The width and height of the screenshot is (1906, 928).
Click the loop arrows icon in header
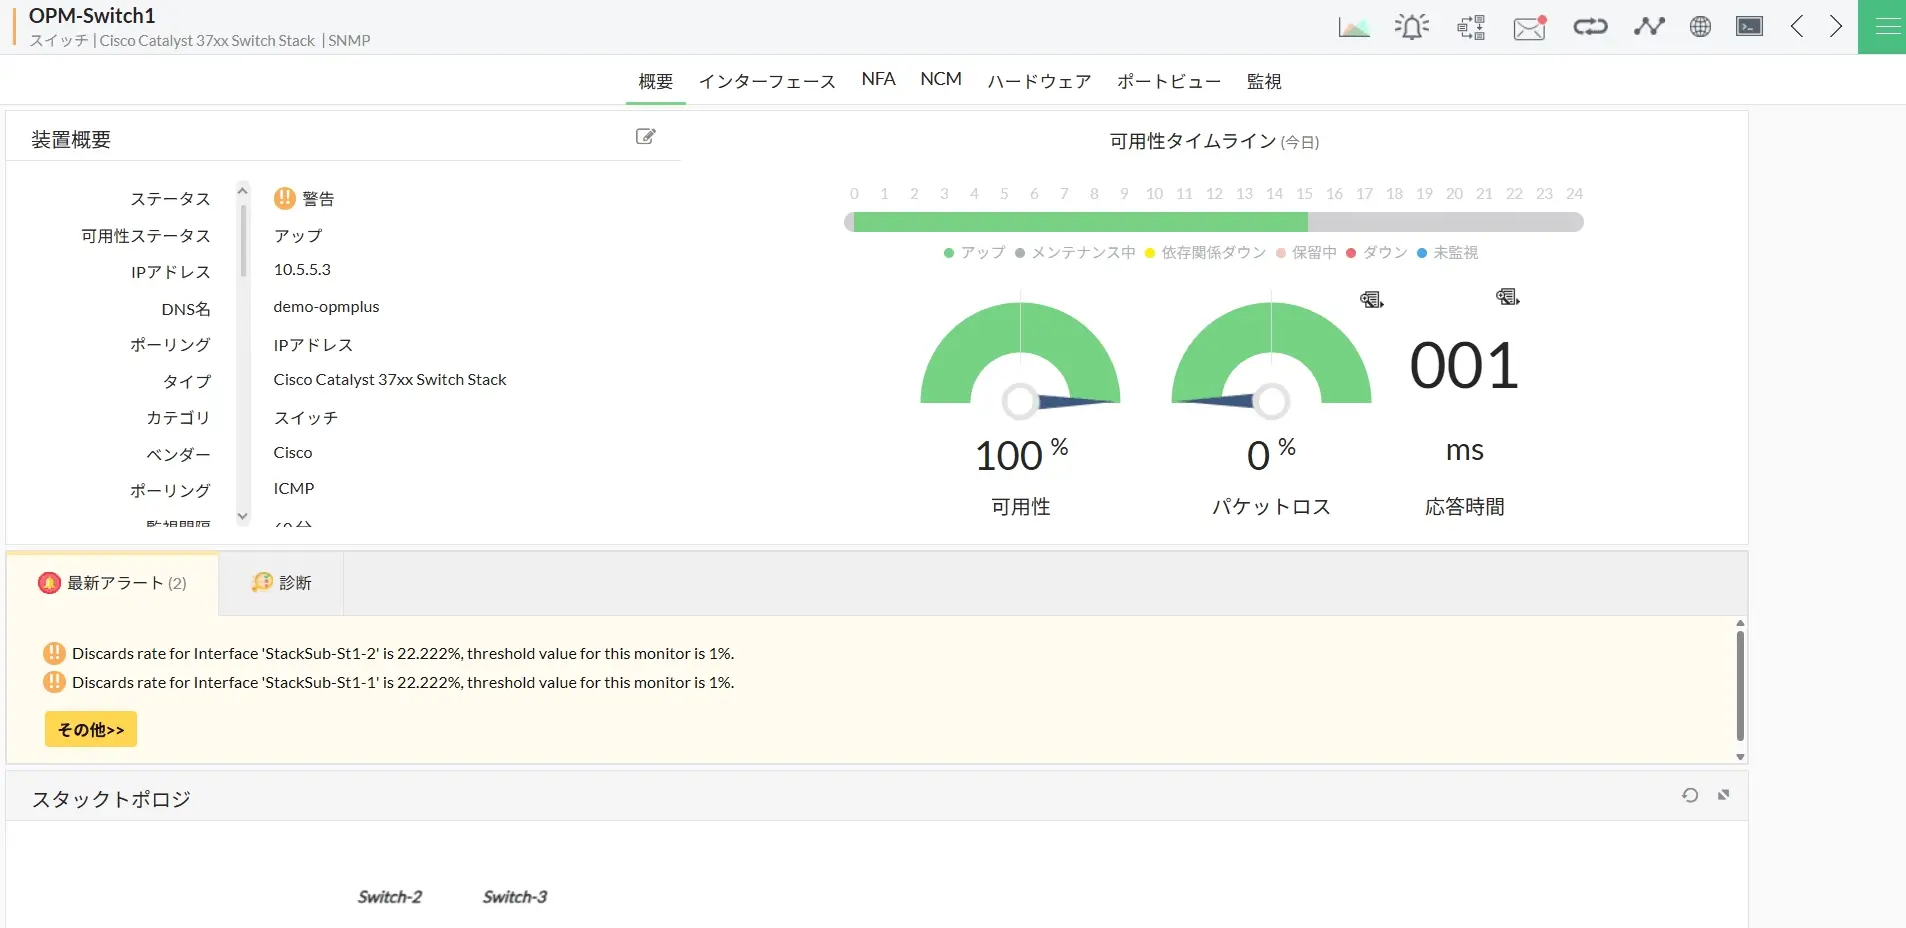pos(1590,27)
